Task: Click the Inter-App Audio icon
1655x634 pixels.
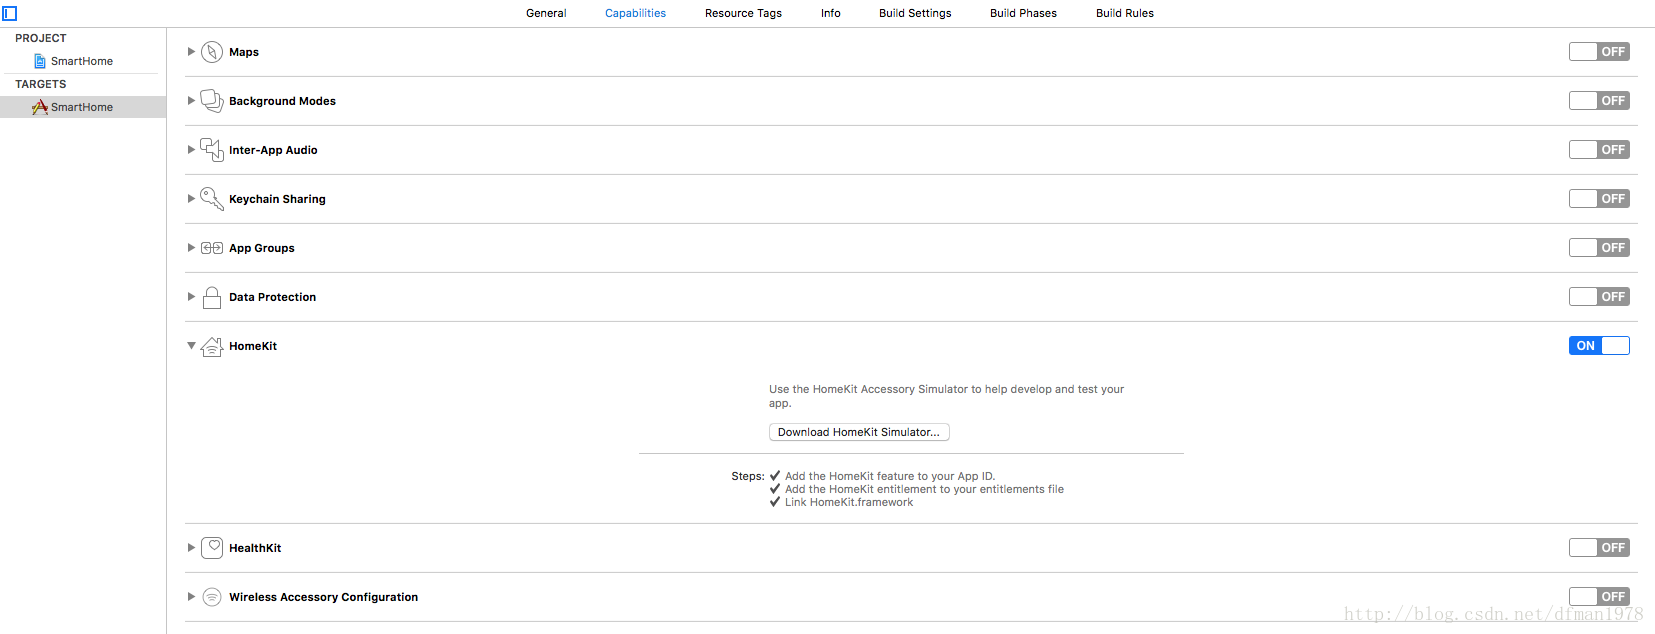Action: (x=212, y=150)
